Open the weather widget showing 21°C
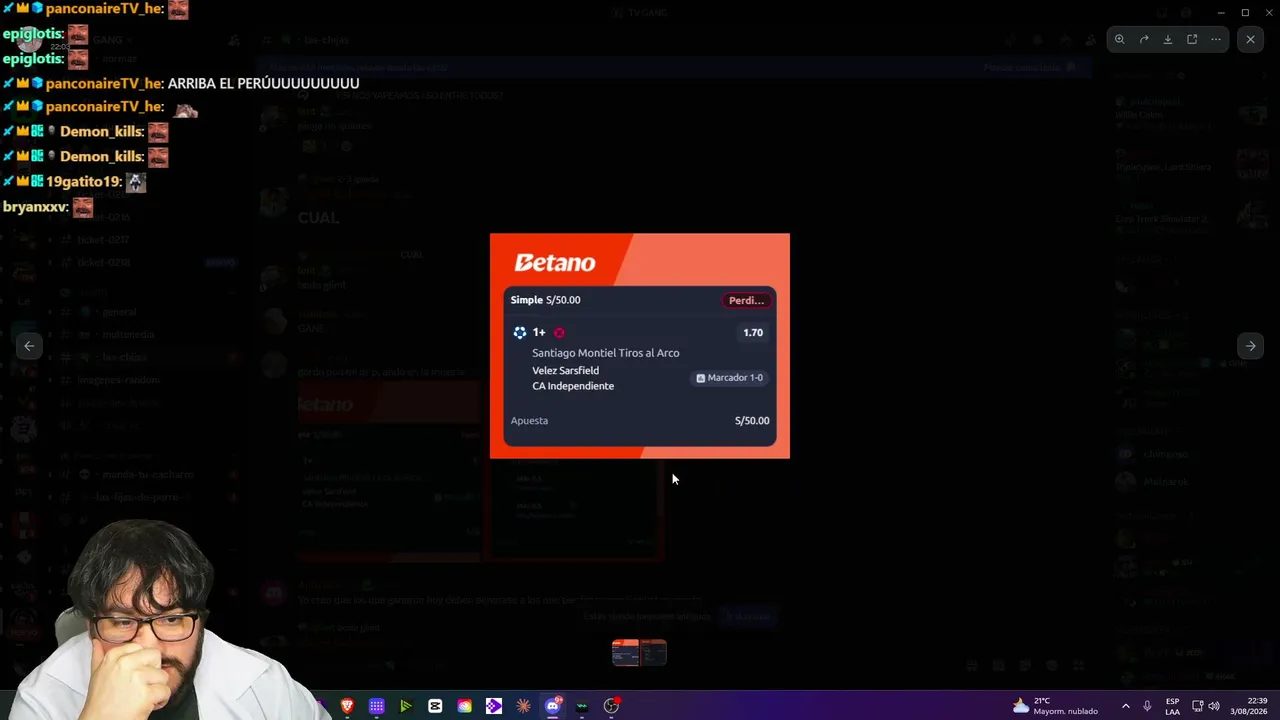 (1055, 706)
